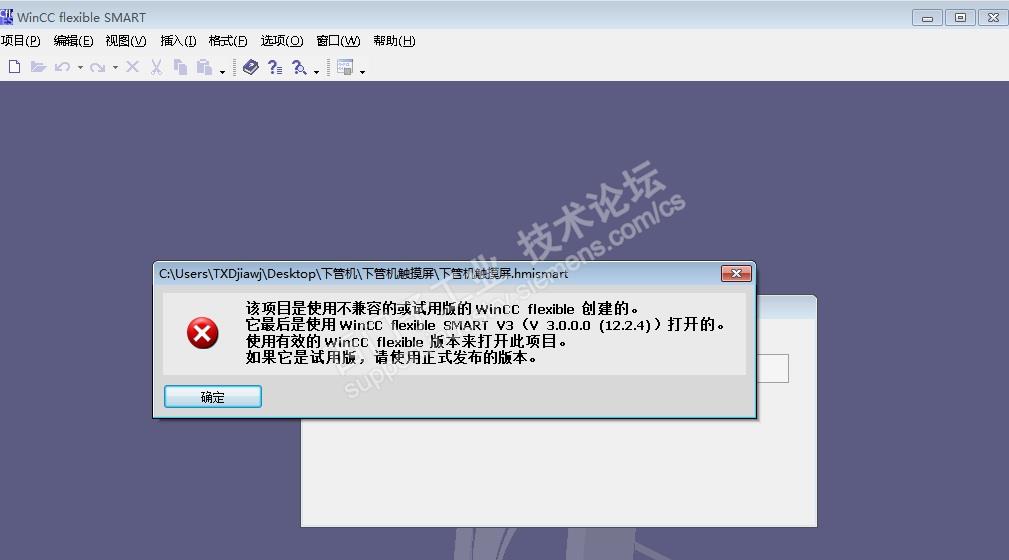Confirm the error dialog with 确定
This screenshot has height=560, width=1009.
(213, 397)
